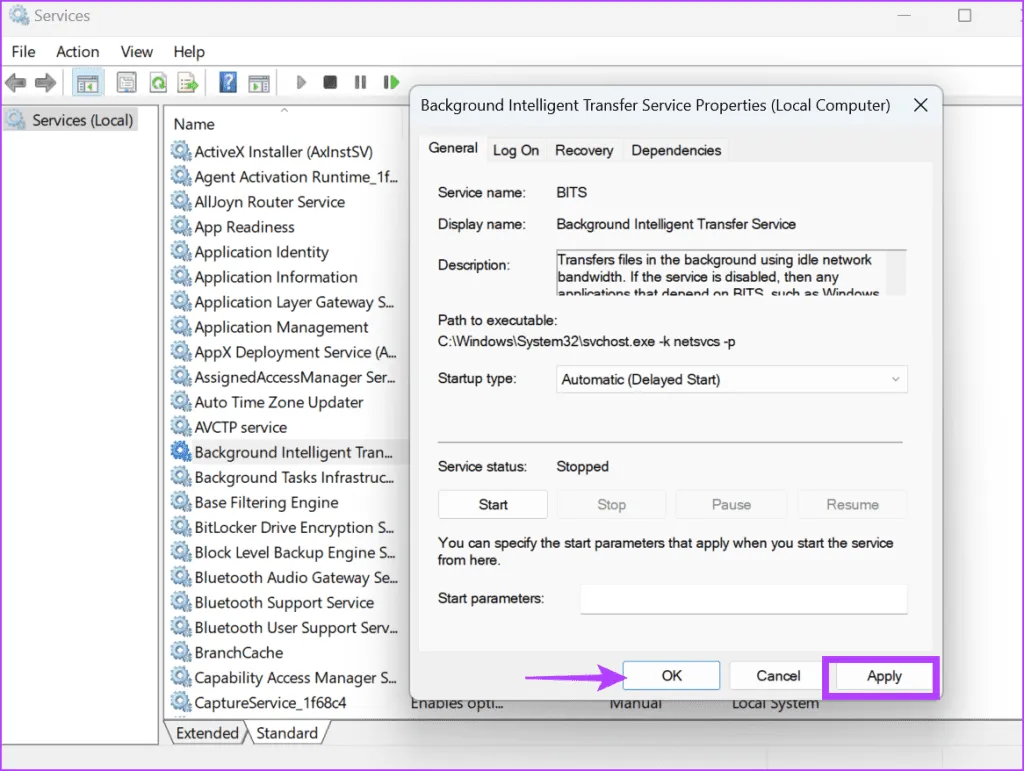The height and width of the screenshot is (771, 1024).
Task: Click the Properties icon in the toolbar
Action: click(126, 83)
